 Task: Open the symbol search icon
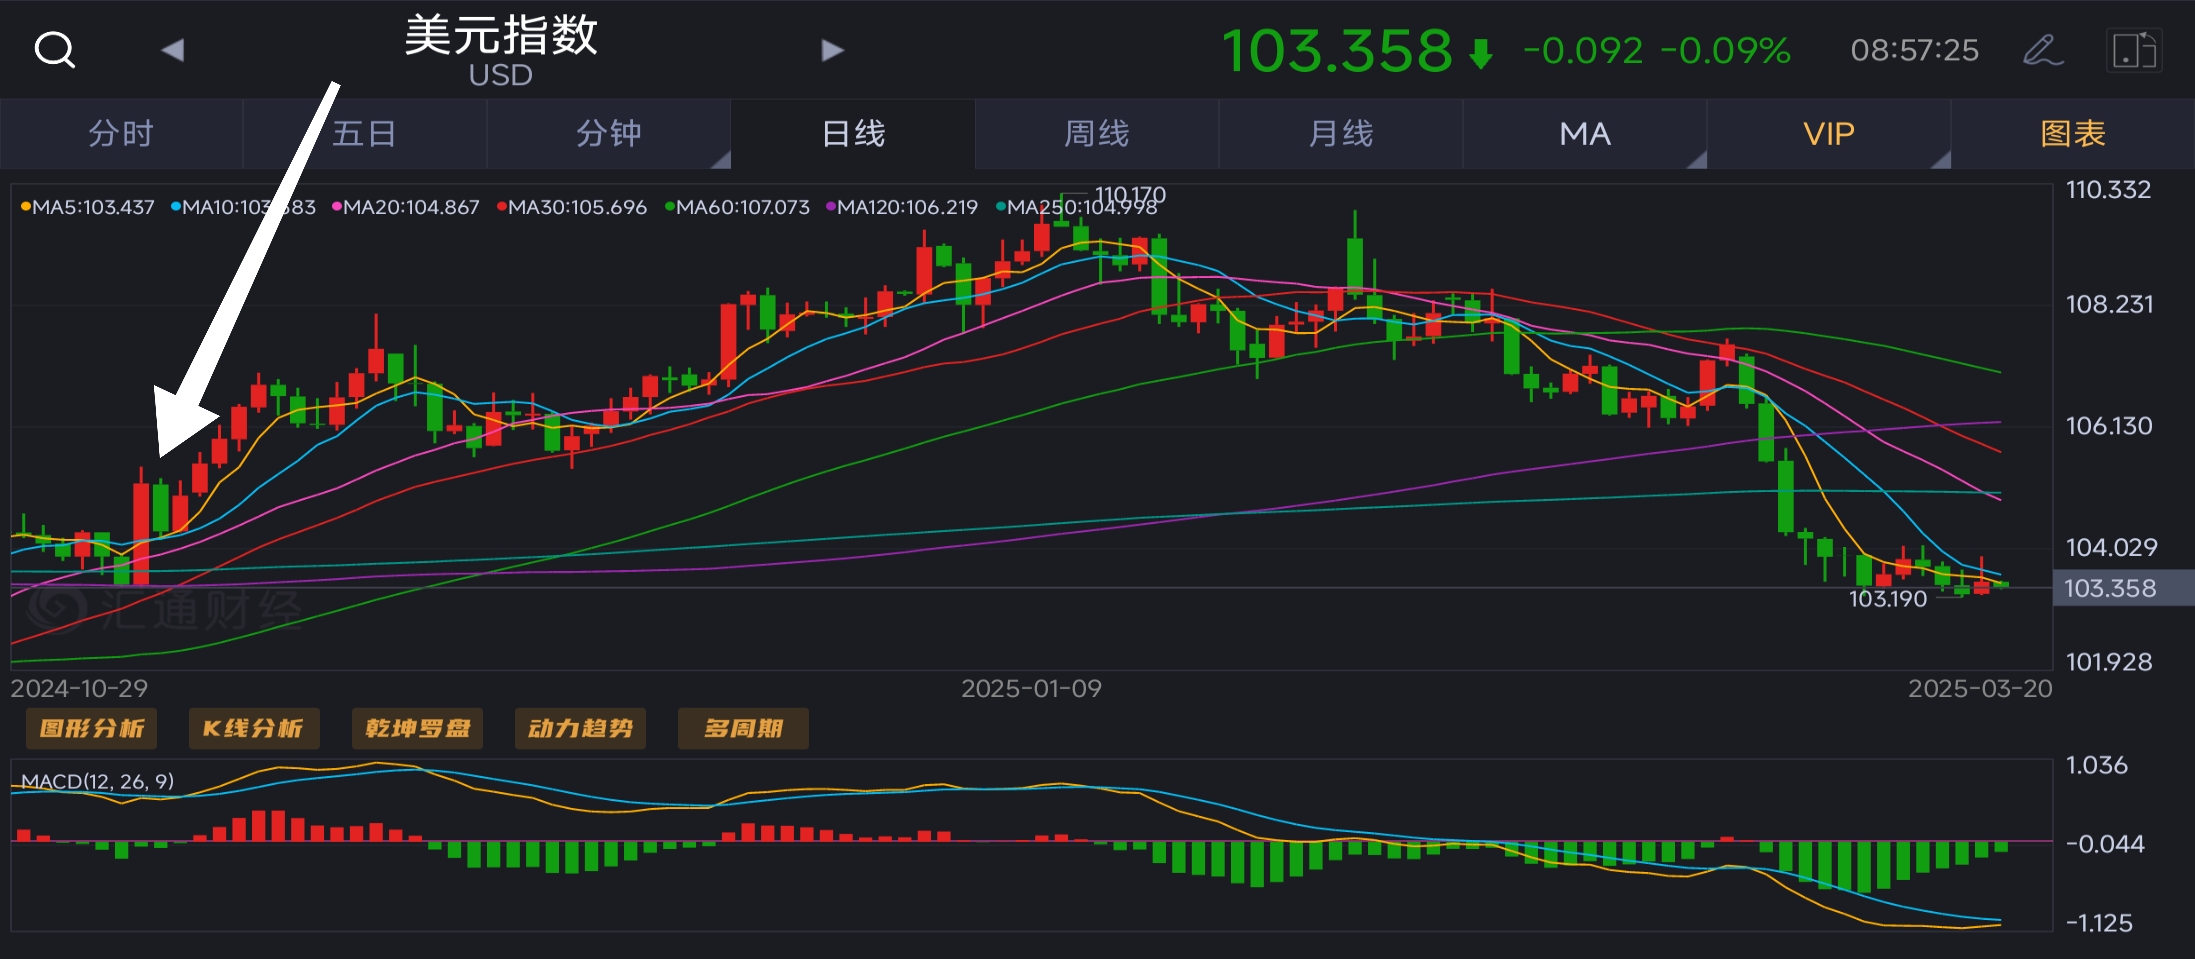(54, 49)
